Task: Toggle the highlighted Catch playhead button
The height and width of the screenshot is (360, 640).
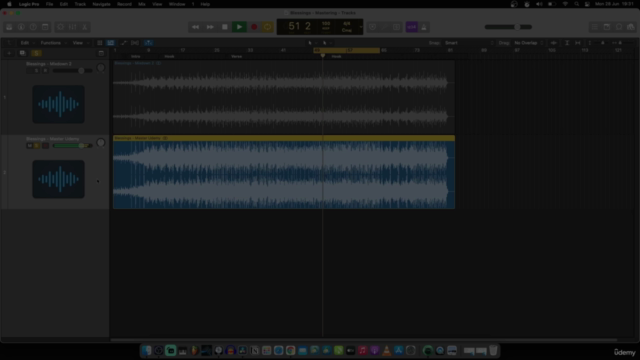Action: tap(149, 43)
